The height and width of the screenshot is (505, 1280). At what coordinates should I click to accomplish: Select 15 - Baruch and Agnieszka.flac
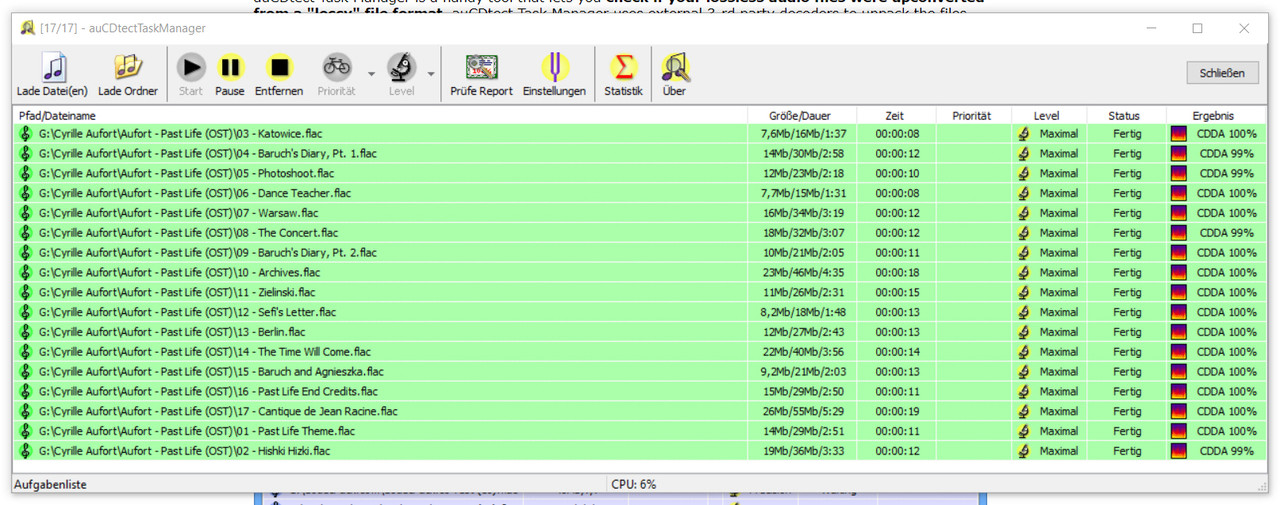click(x=640, y=372)
